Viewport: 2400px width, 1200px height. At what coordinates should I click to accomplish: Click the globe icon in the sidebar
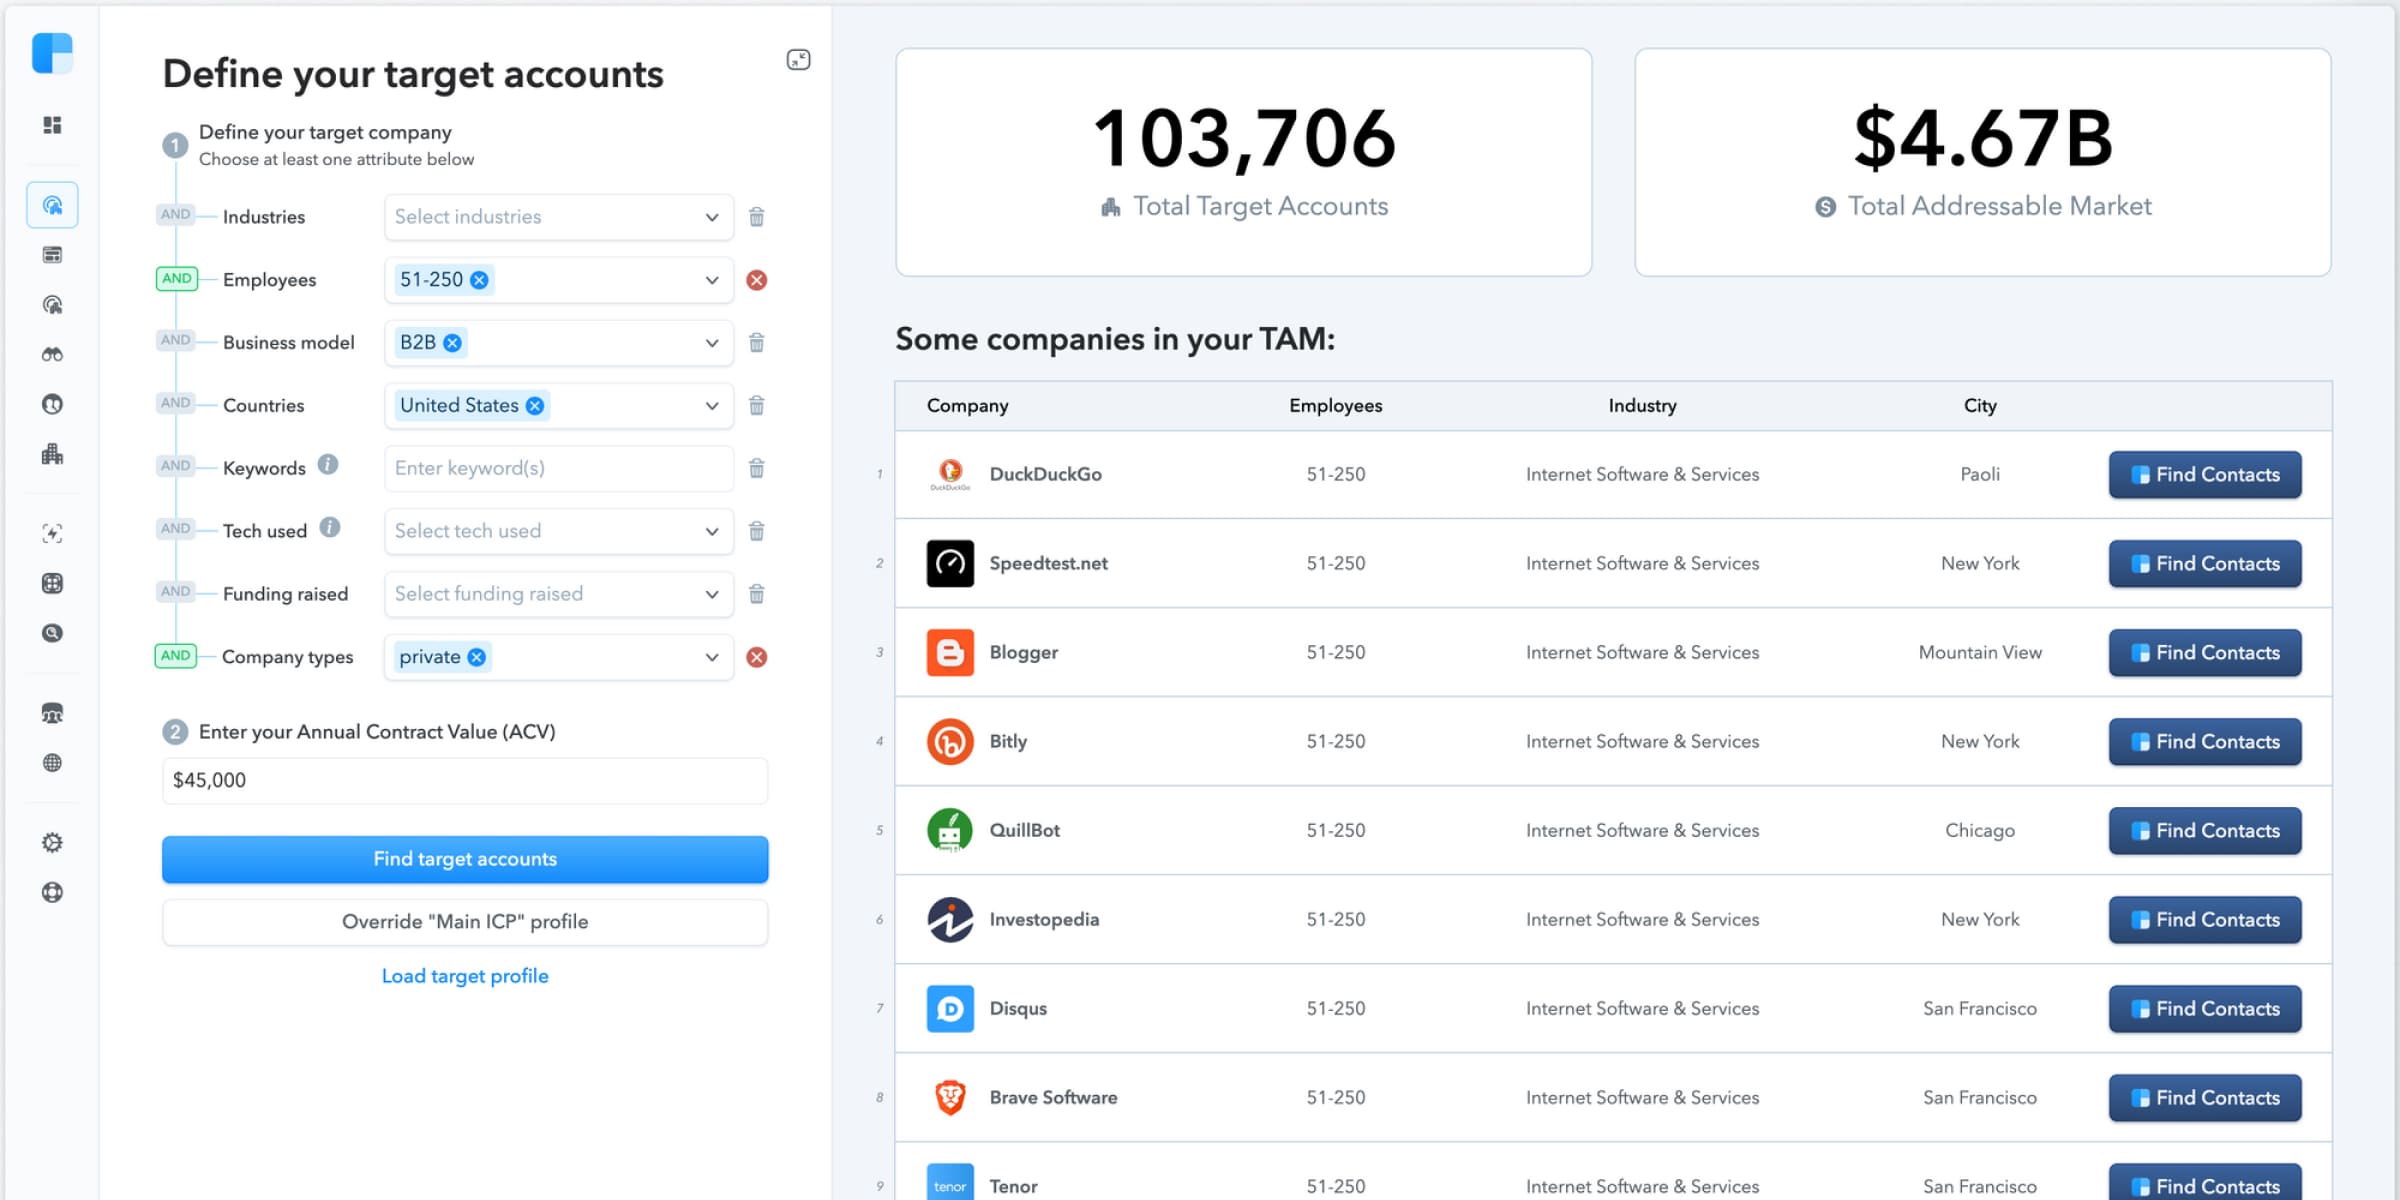[x=53, y=763]
